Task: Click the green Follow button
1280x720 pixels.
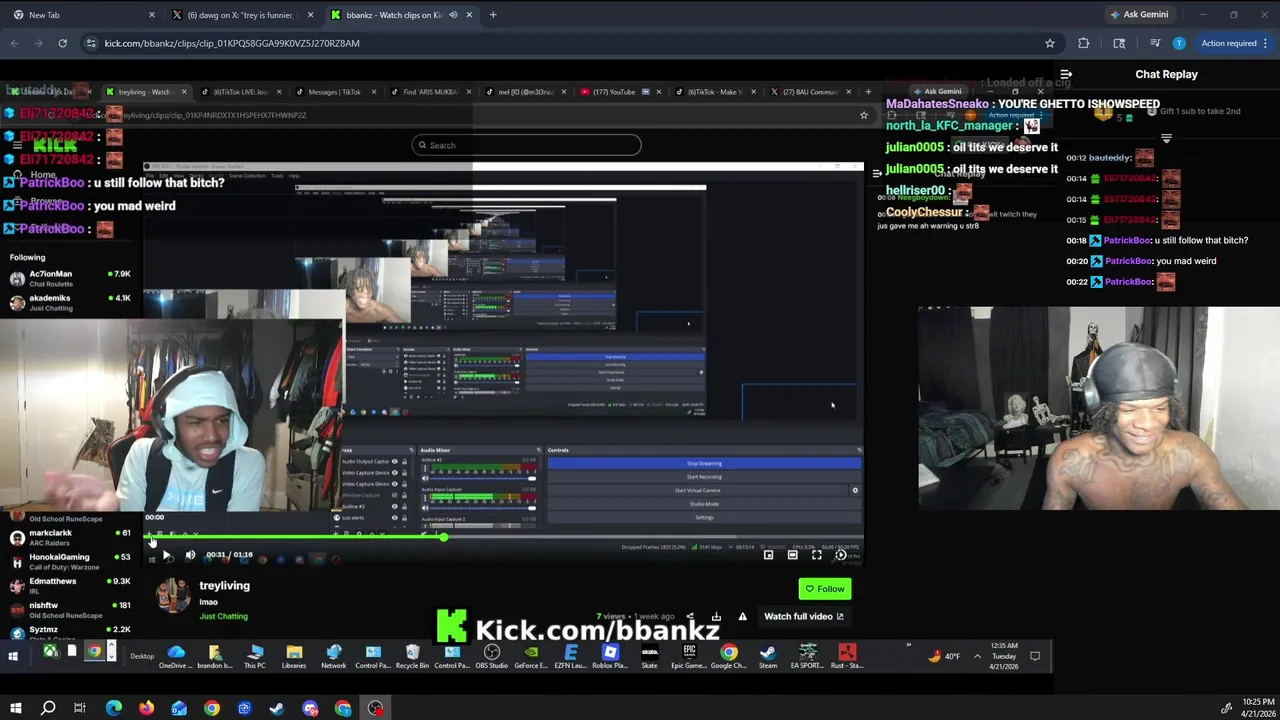Action: (x=825, y=589)
